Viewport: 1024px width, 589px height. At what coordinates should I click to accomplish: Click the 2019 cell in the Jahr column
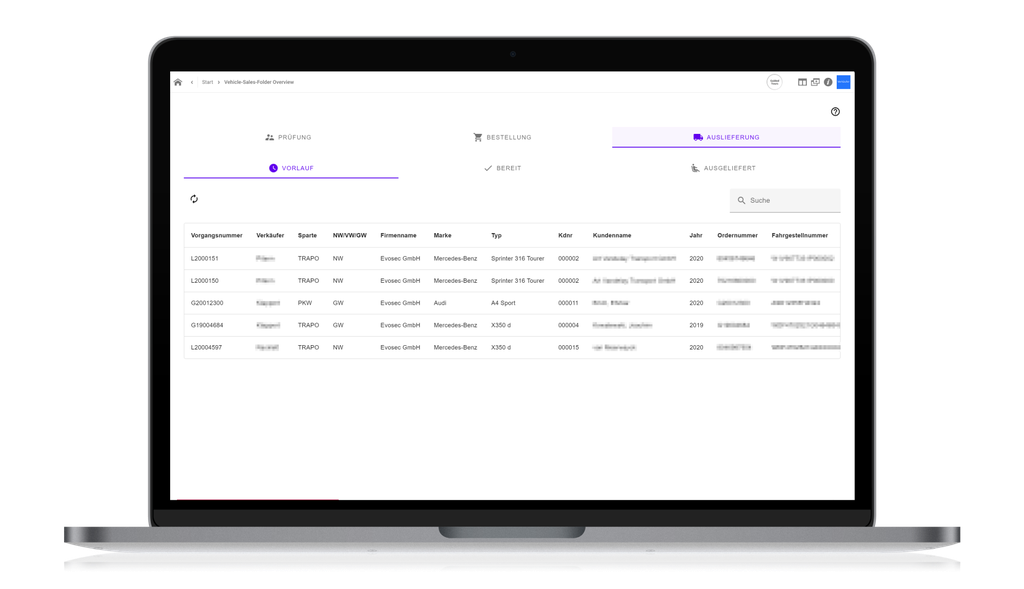pyautogui.click(x=696, y=325)
